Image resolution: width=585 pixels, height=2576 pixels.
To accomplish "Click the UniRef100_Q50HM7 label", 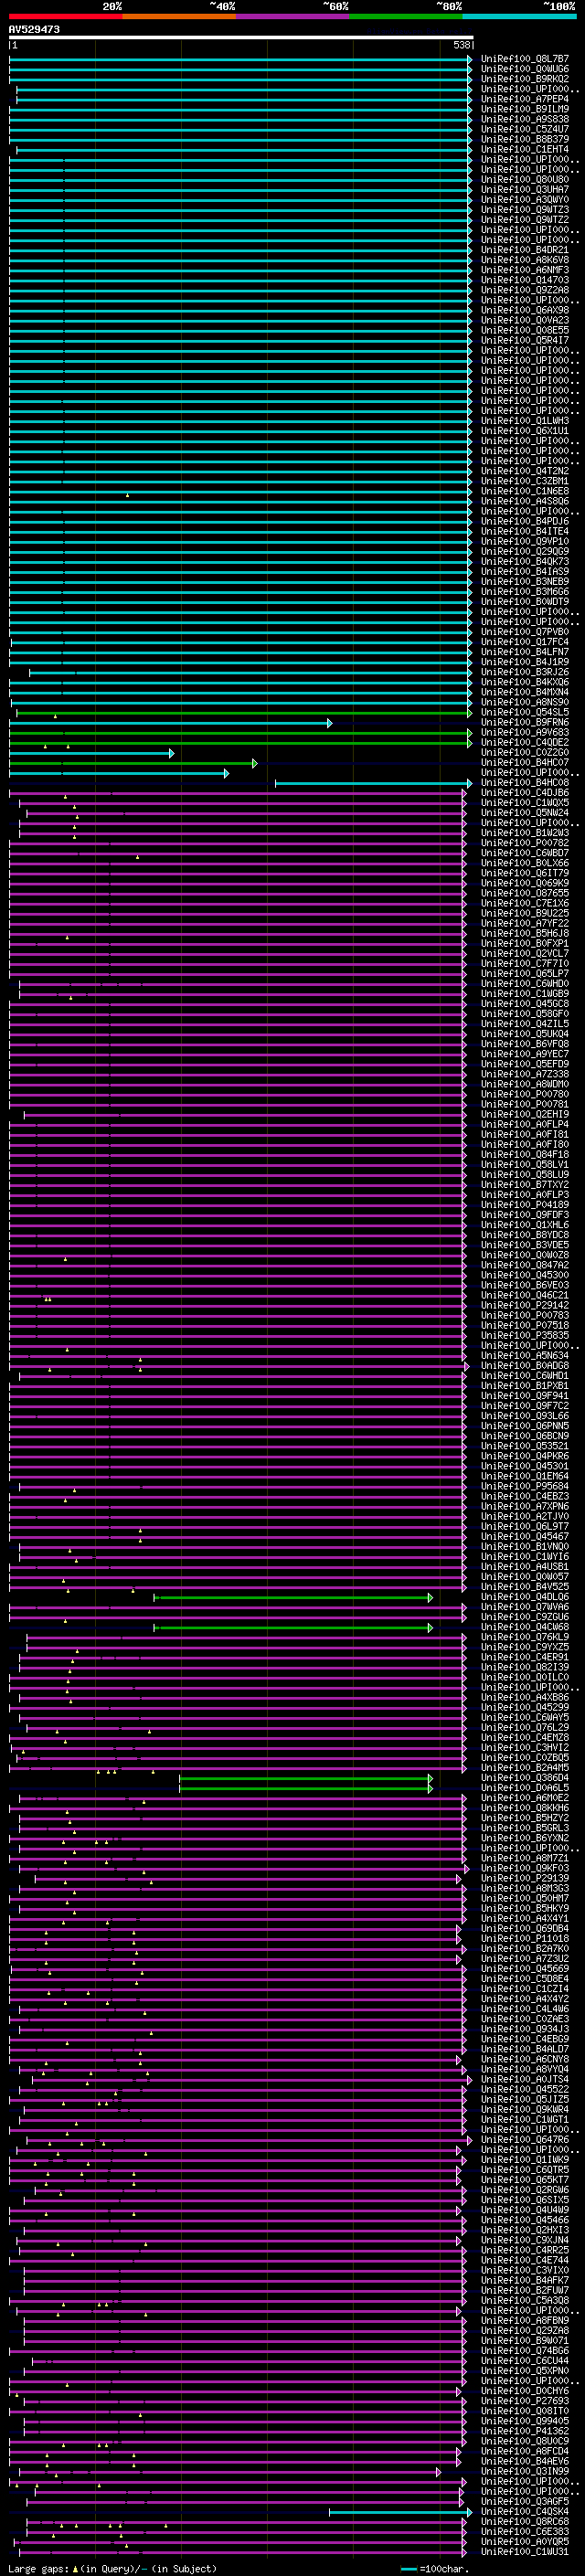I will coord(525,1899).
